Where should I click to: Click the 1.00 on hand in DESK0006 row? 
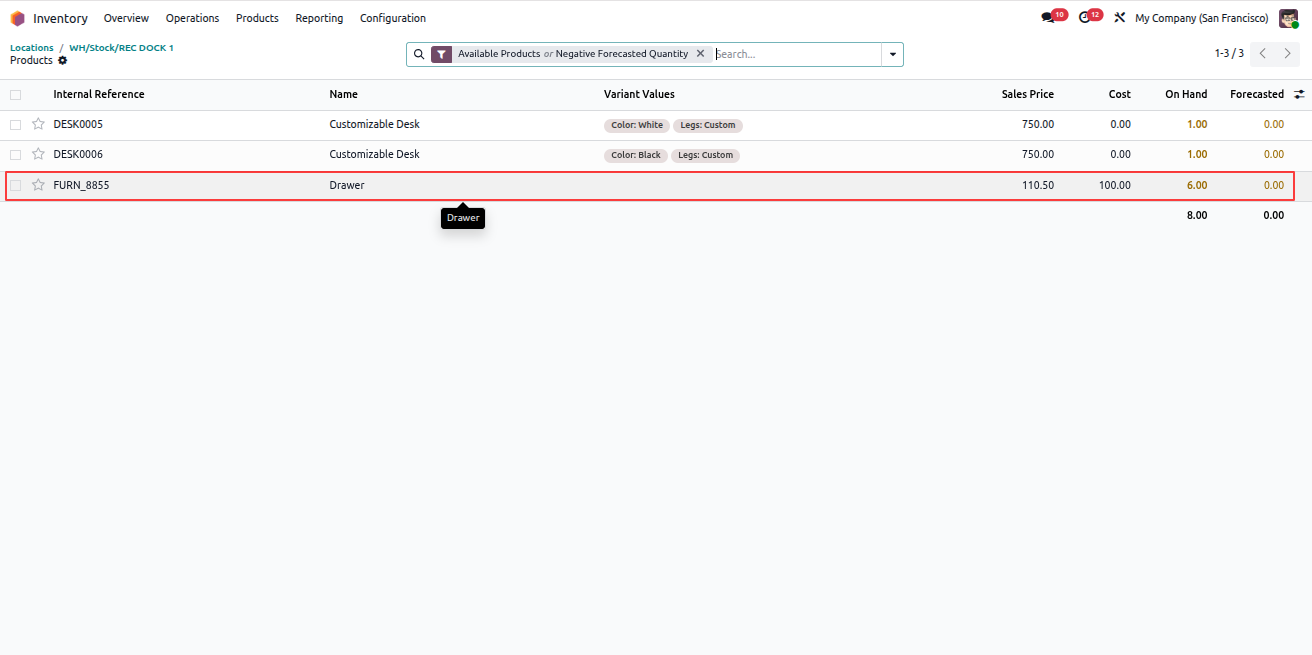pos(1197,154)
